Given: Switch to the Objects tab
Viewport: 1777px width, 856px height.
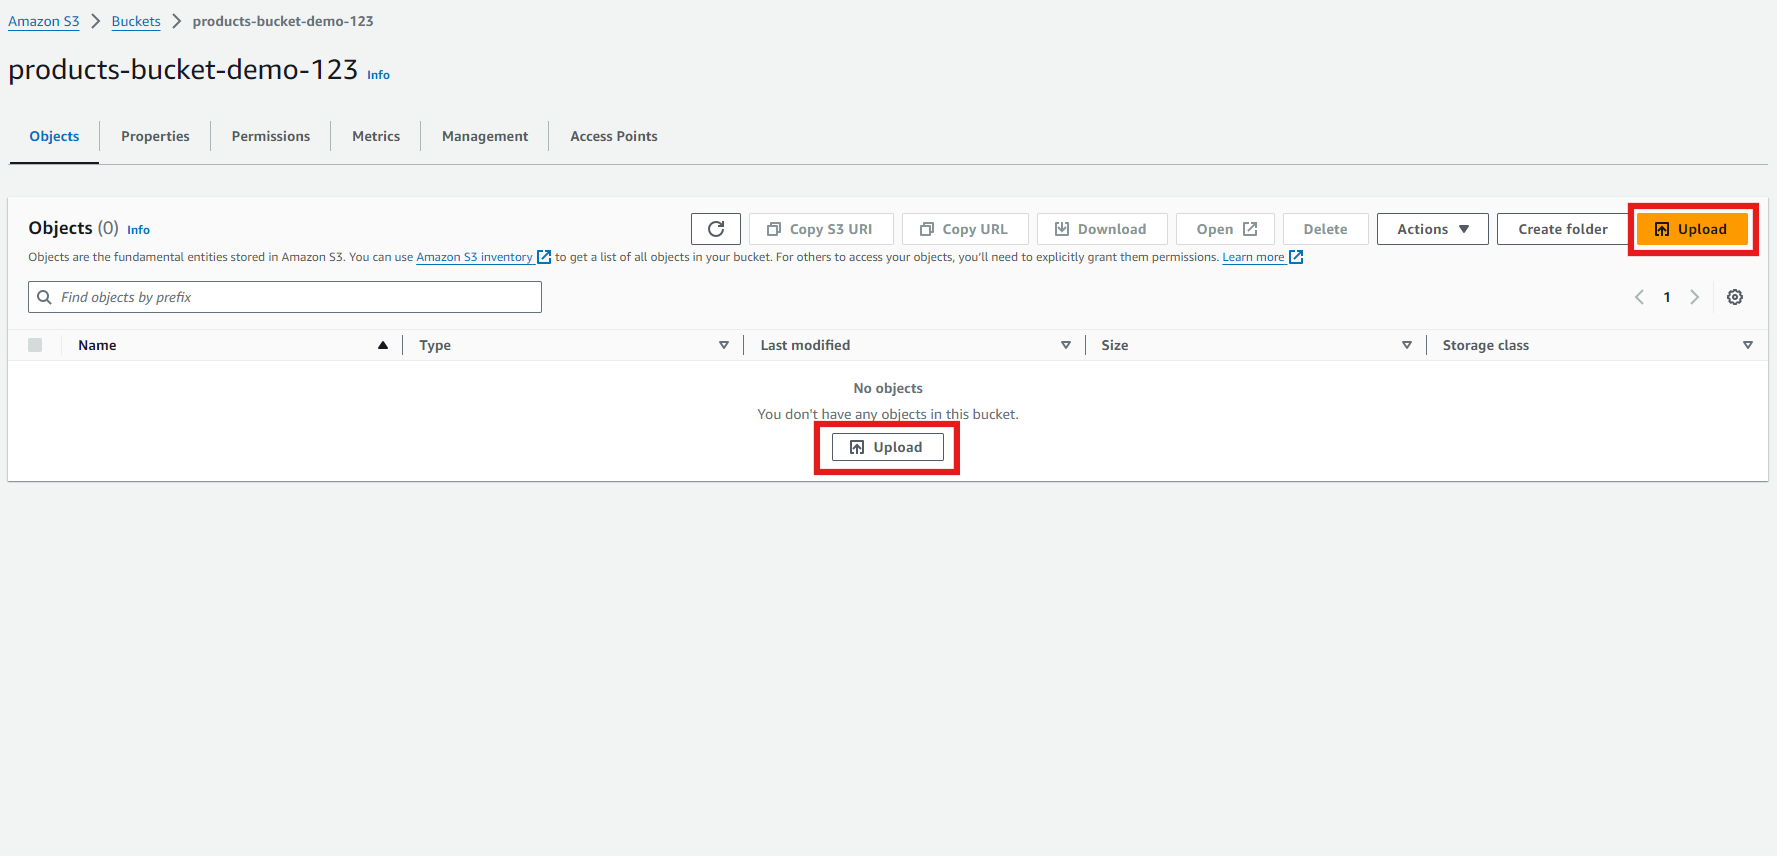Looking at the screenshot, I should (x=54, y=136).
